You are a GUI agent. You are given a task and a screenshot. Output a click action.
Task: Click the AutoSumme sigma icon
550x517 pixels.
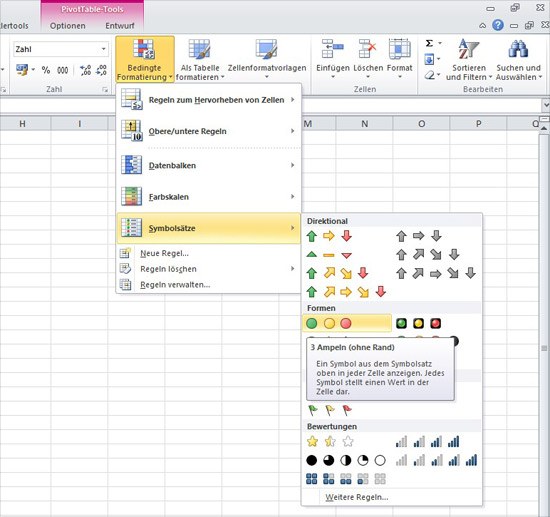click(x=429, y=43)
